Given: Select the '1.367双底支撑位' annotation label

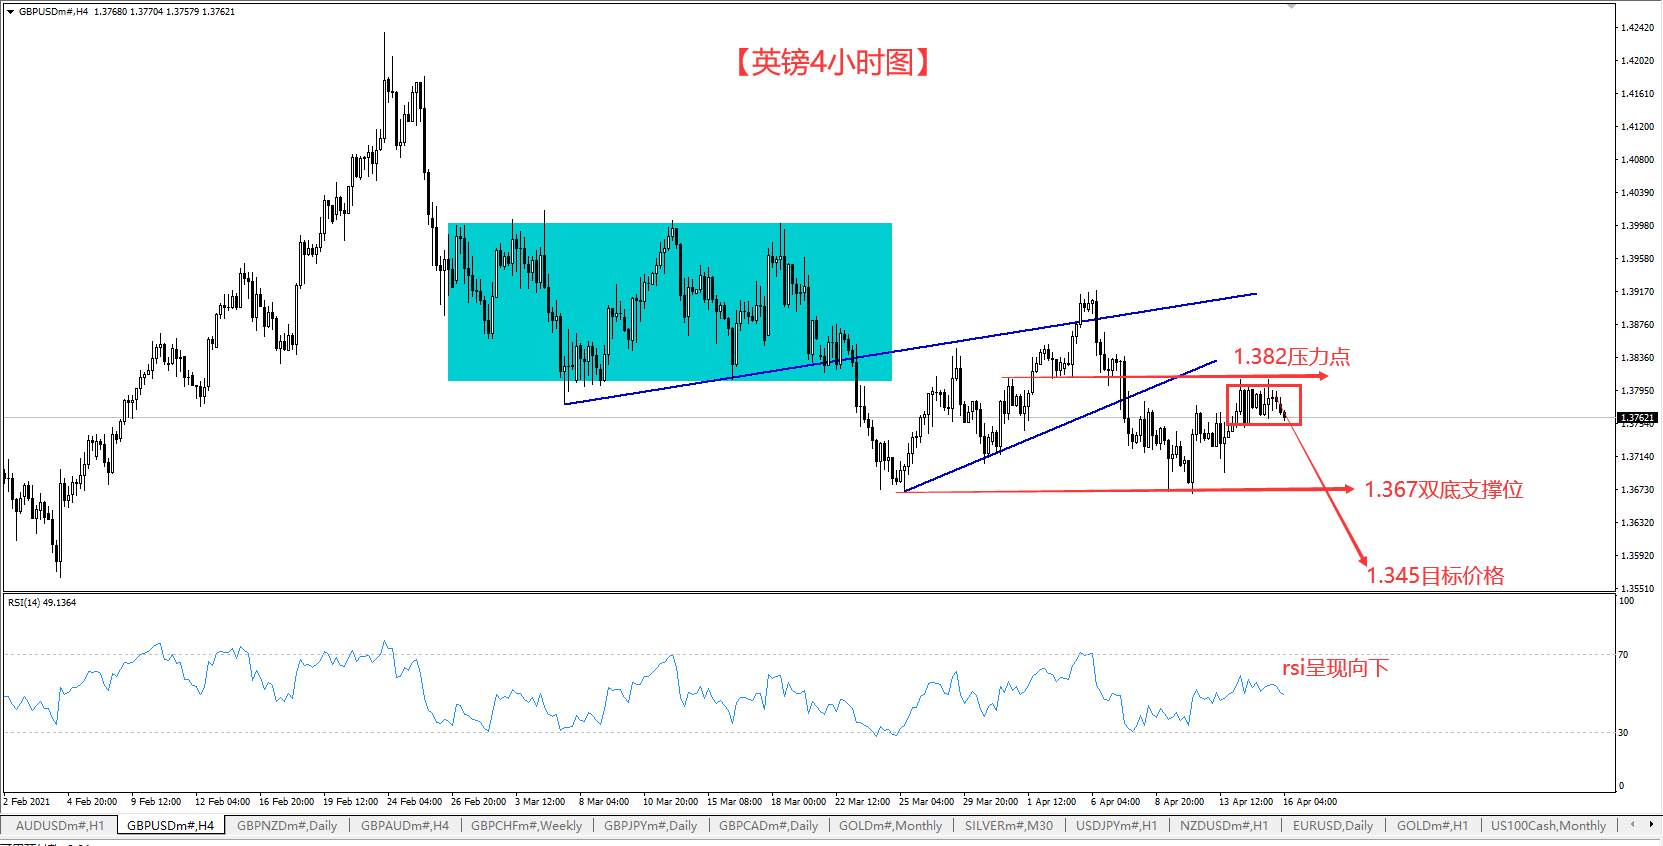Looking at the screenshot, I should coord(1444,490).
